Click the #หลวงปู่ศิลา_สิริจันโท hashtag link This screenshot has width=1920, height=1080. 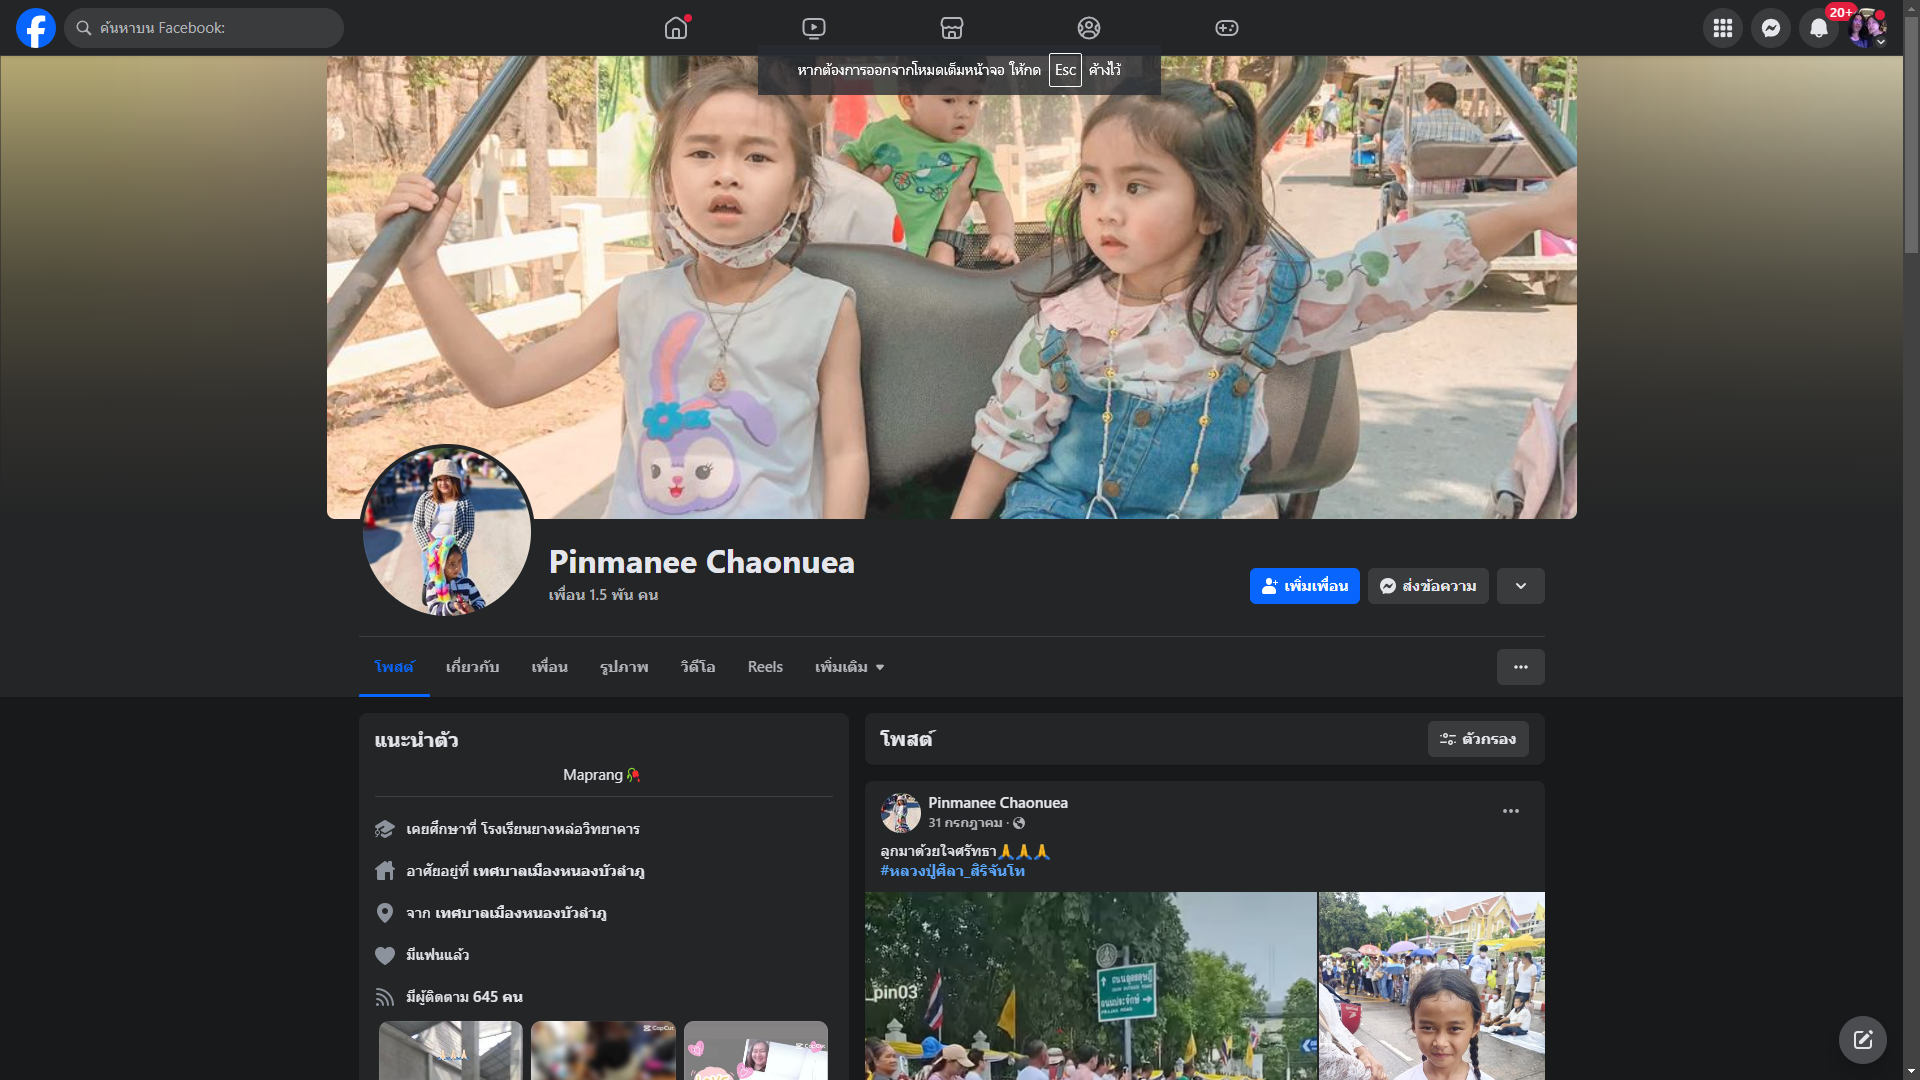pos(952,871)
